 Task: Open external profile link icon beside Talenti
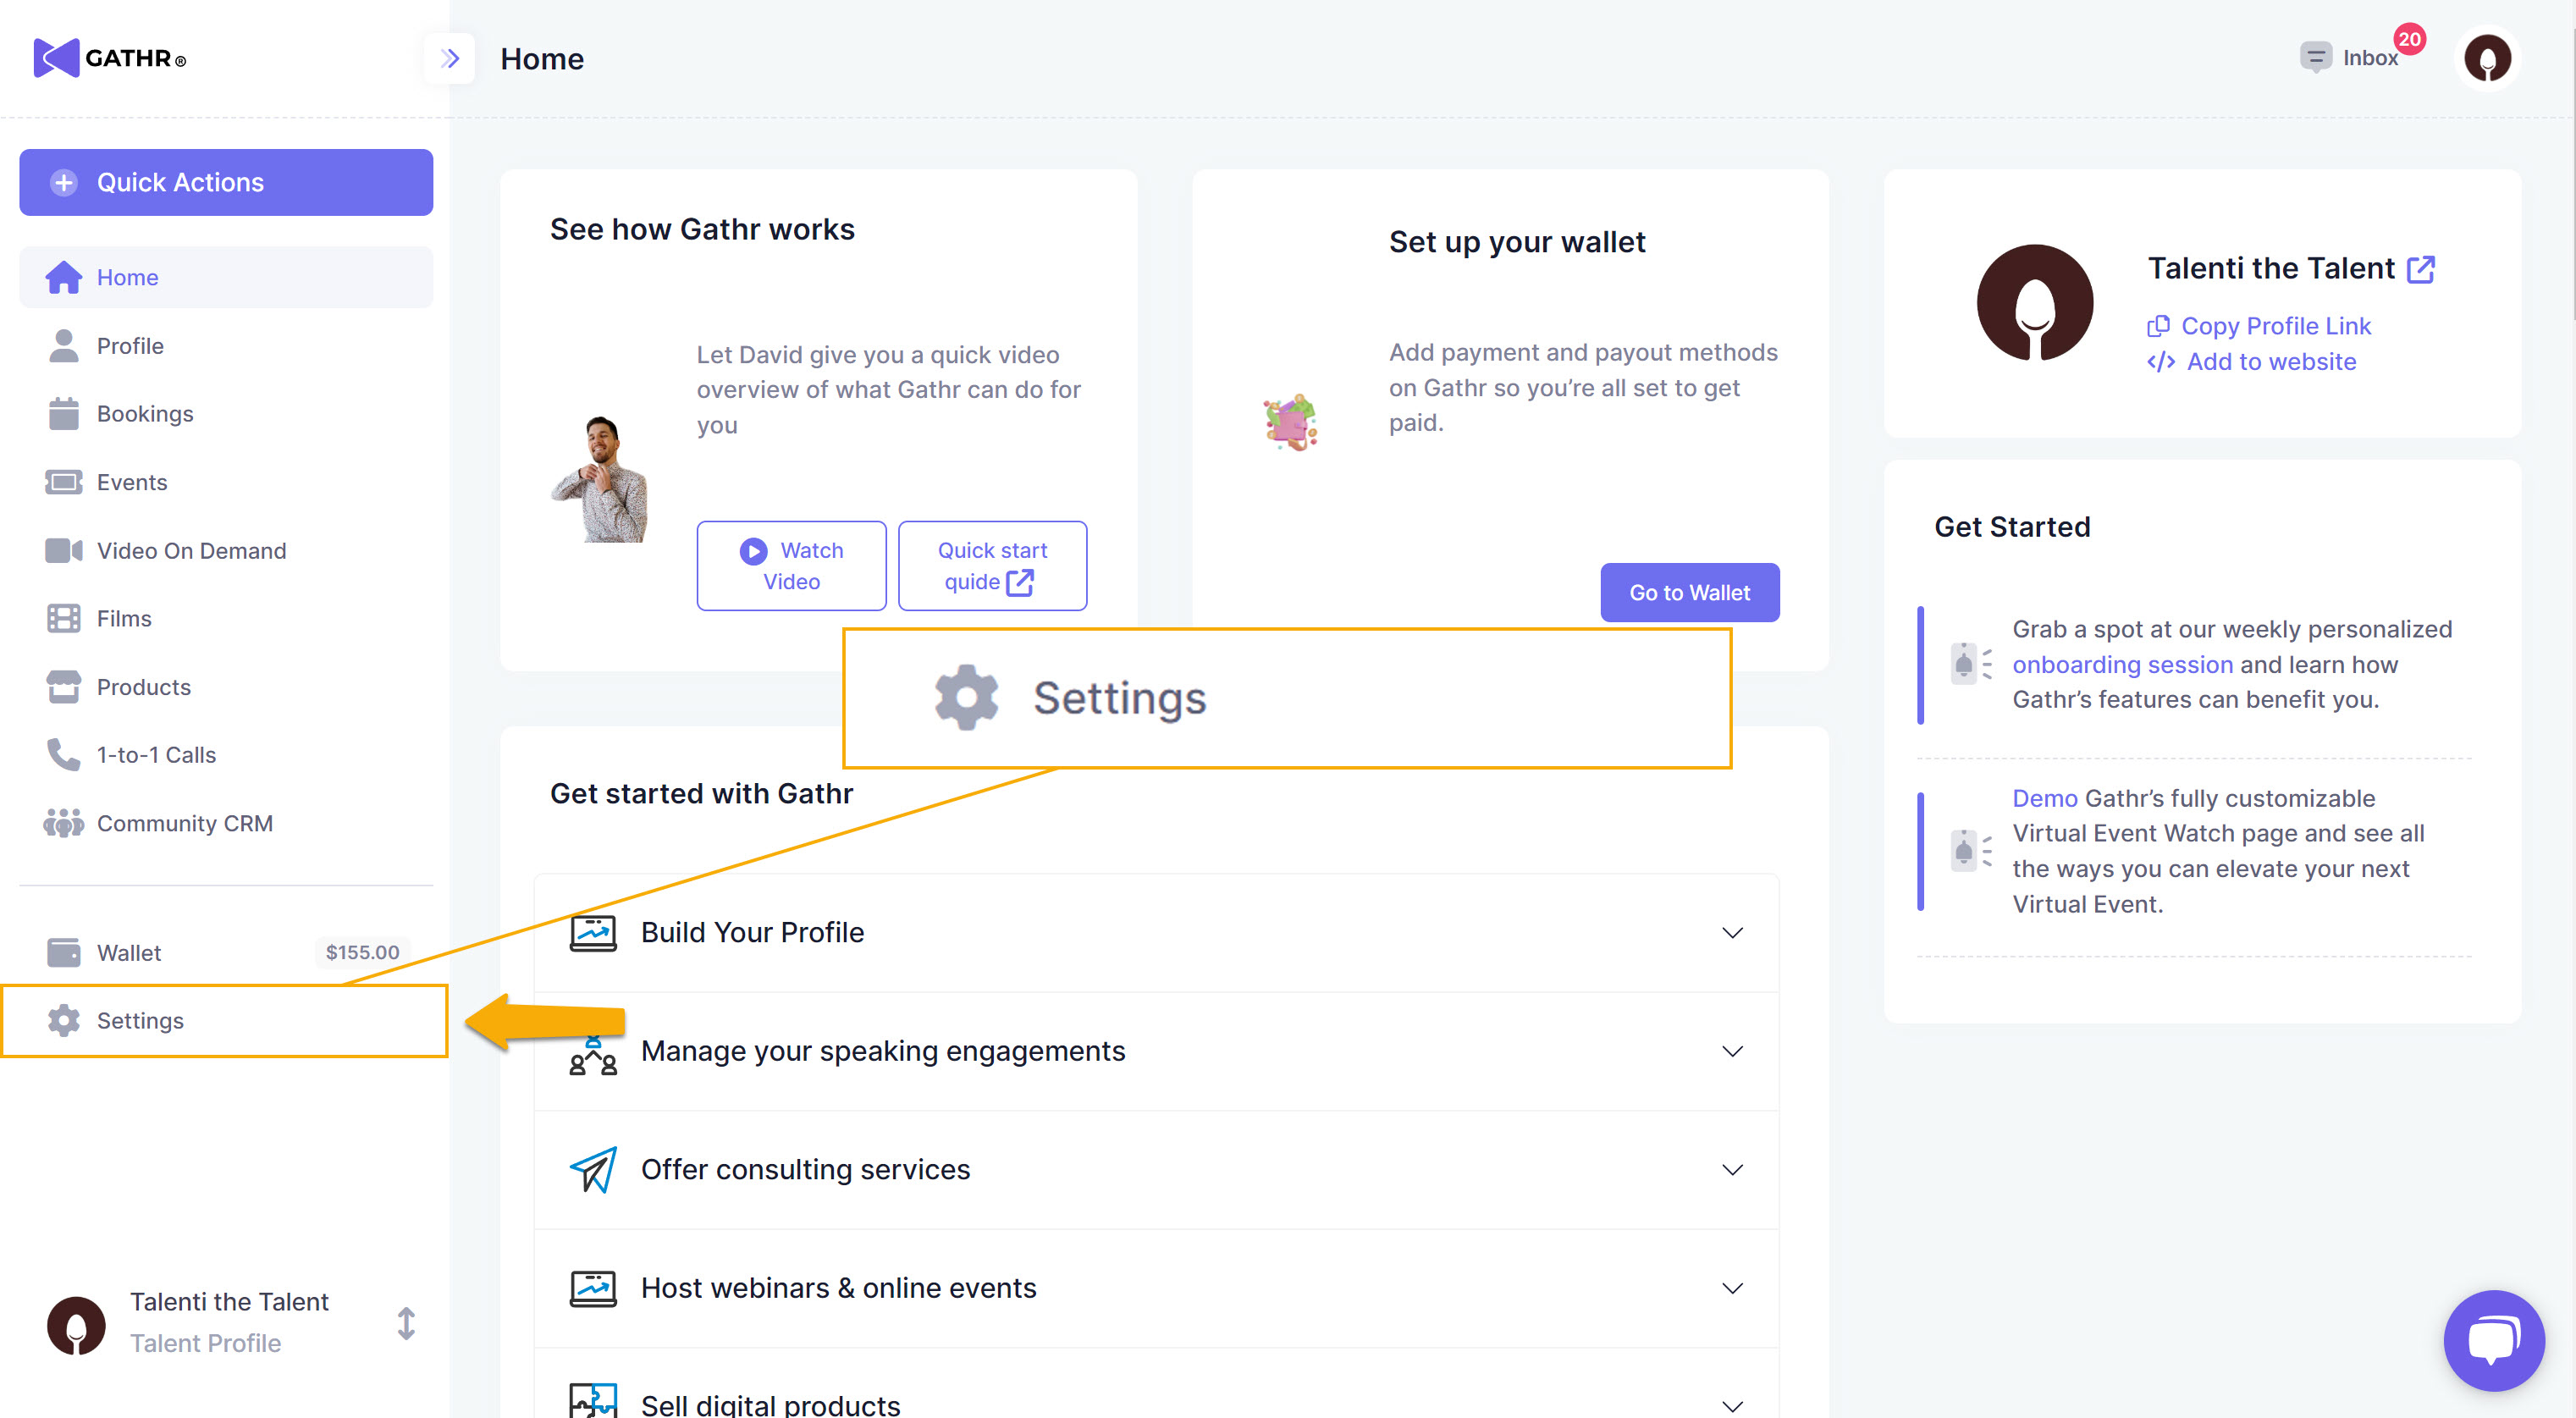(2421, 269)
